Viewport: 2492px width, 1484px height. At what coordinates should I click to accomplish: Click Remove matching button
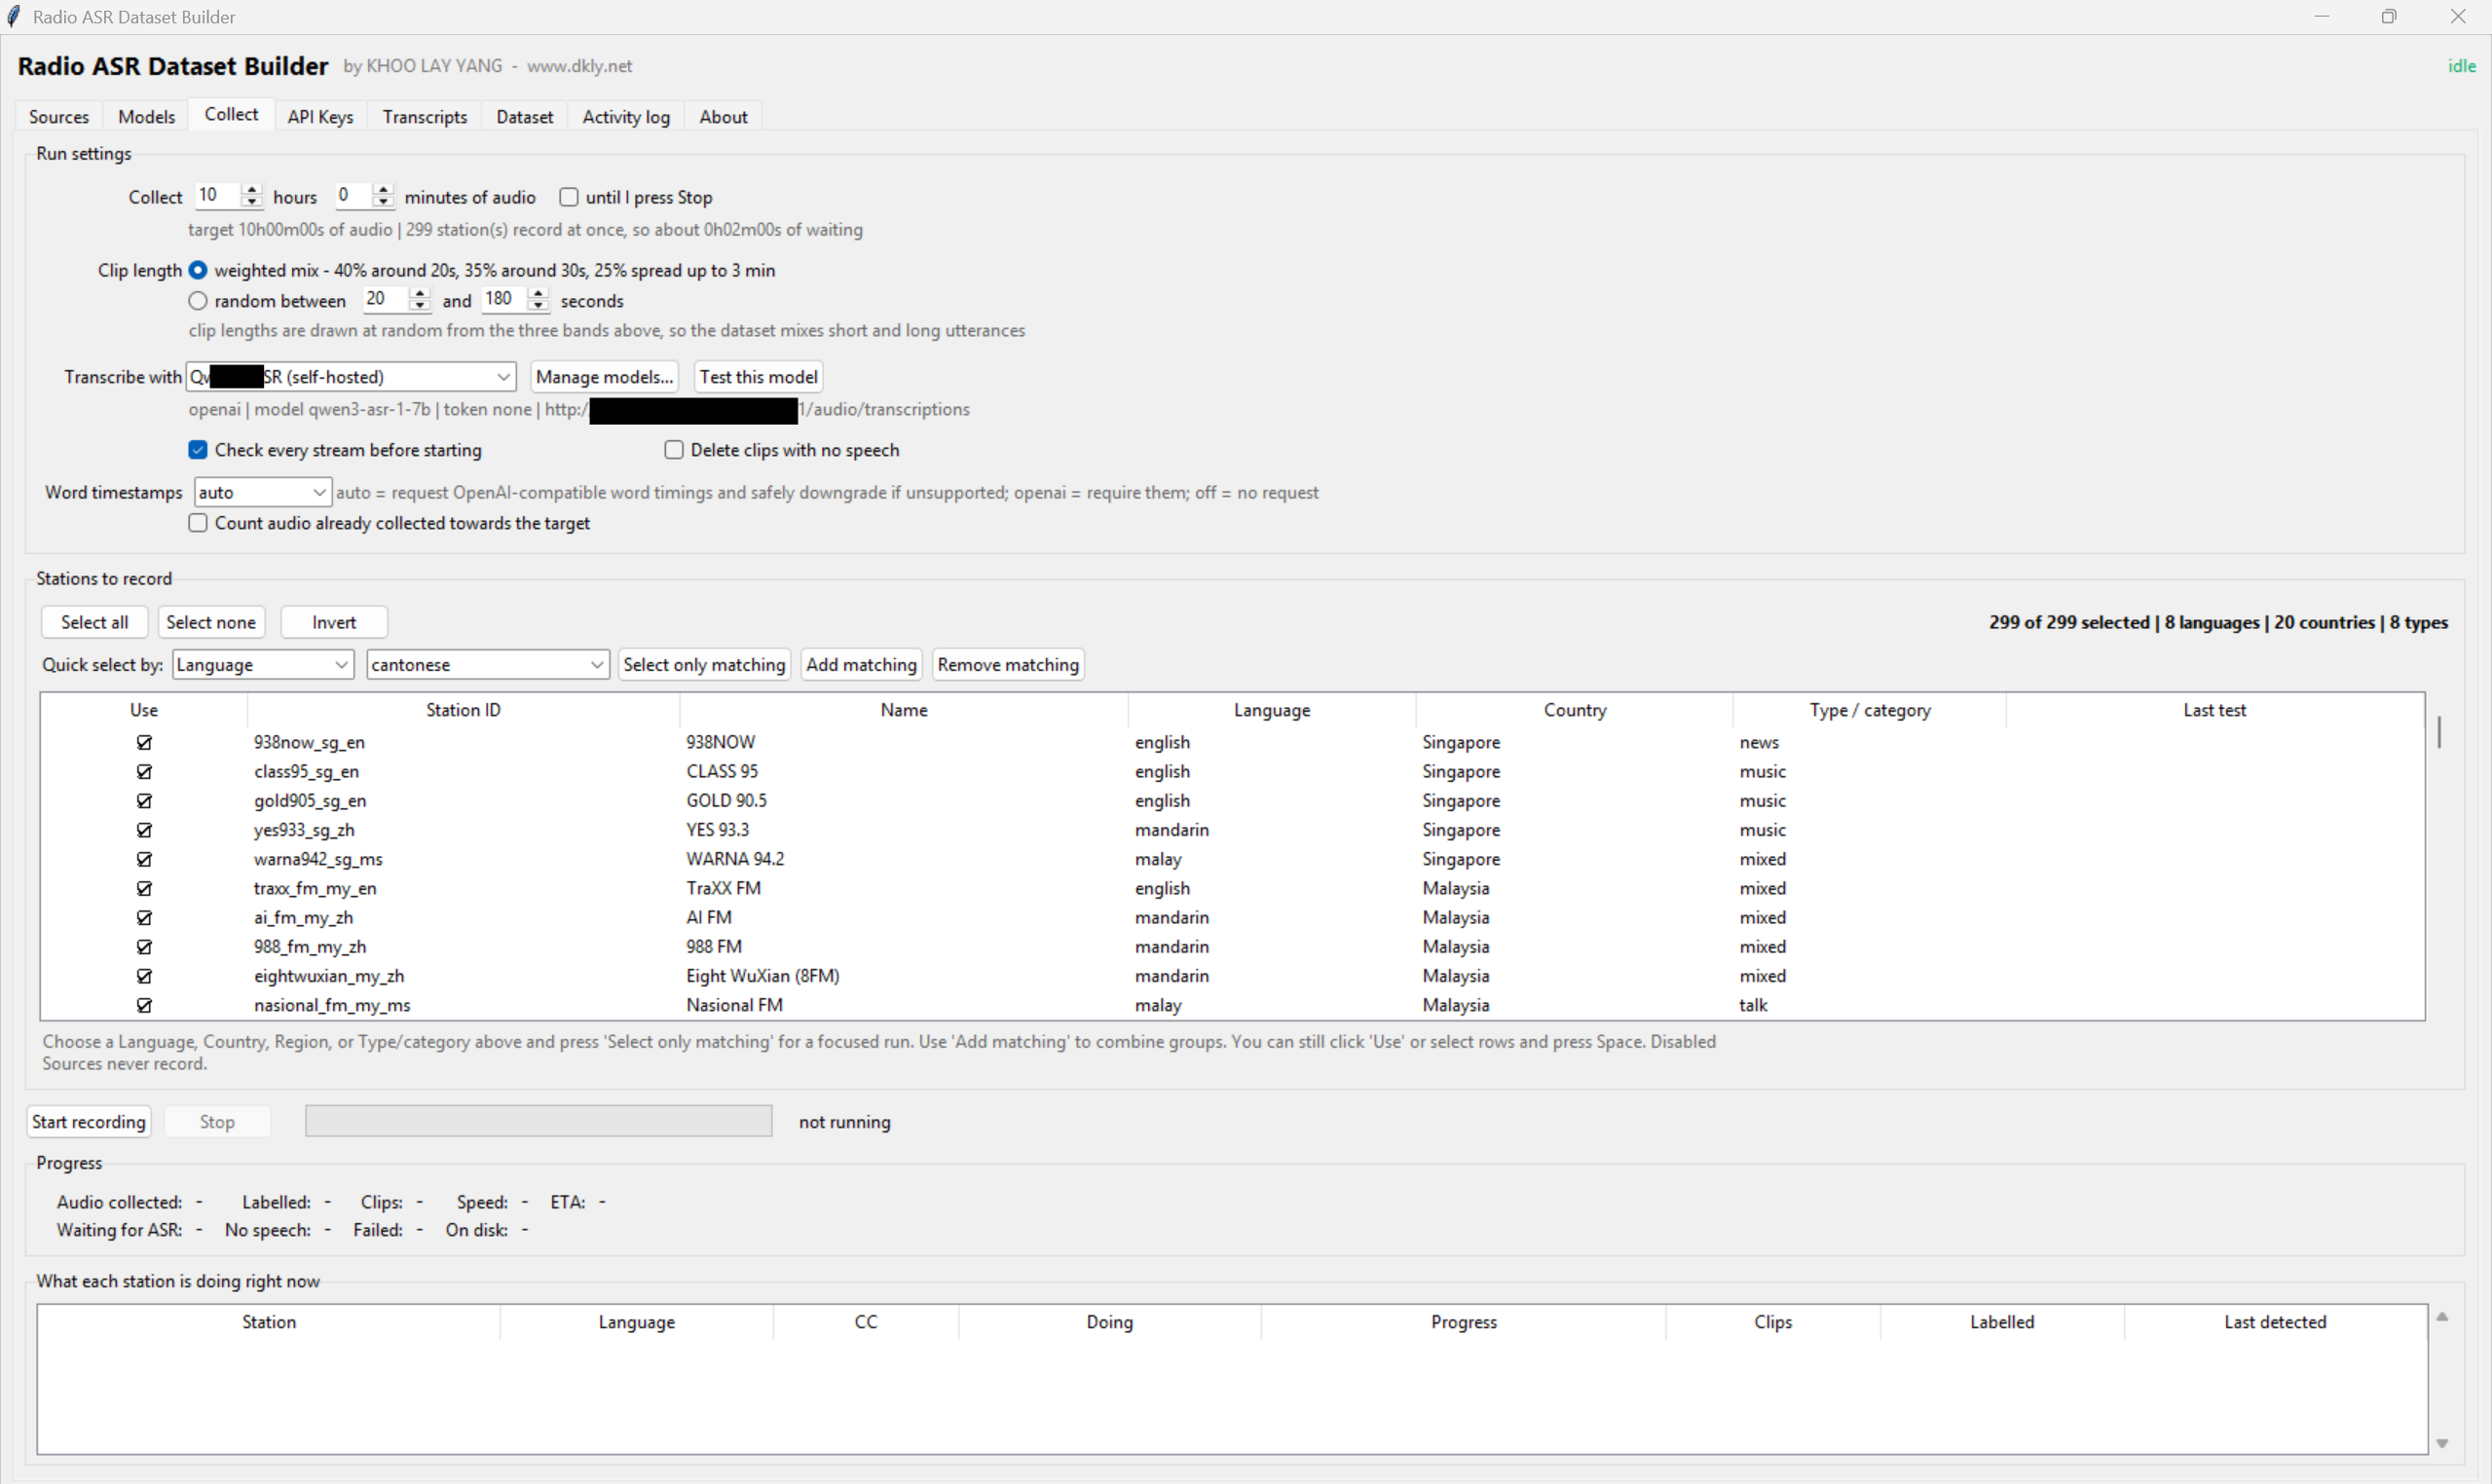tap(1008, 665)
